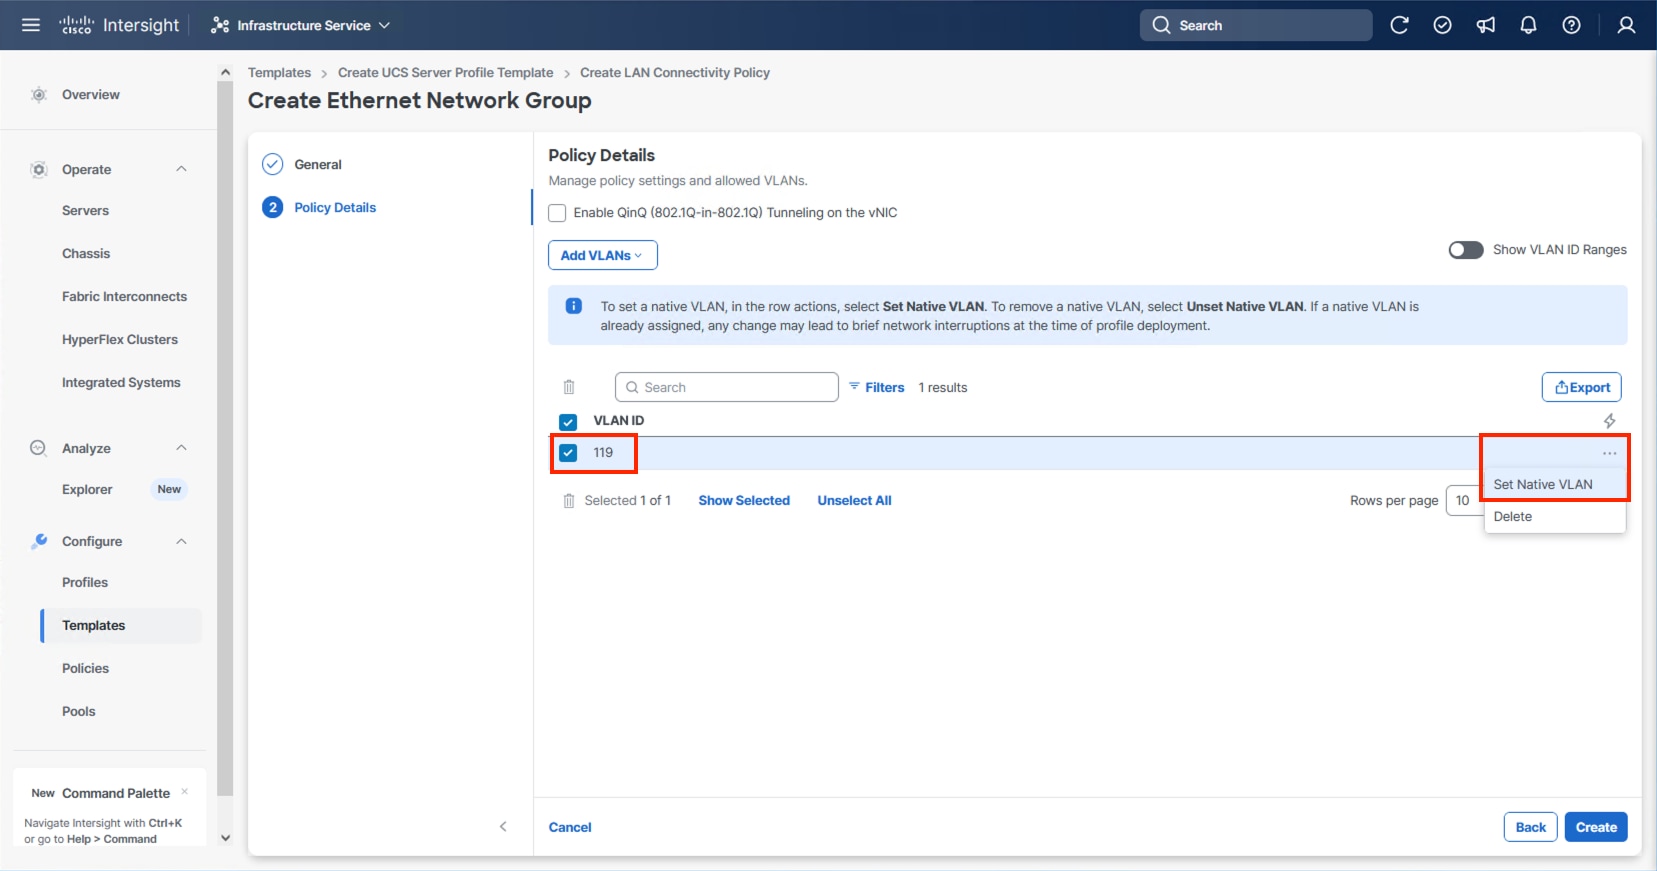The height and width of the screenshot is (871, 1657).
Task: Click the trash icon beside the search field
Action: pyautogui.click(x=569, y=387)
